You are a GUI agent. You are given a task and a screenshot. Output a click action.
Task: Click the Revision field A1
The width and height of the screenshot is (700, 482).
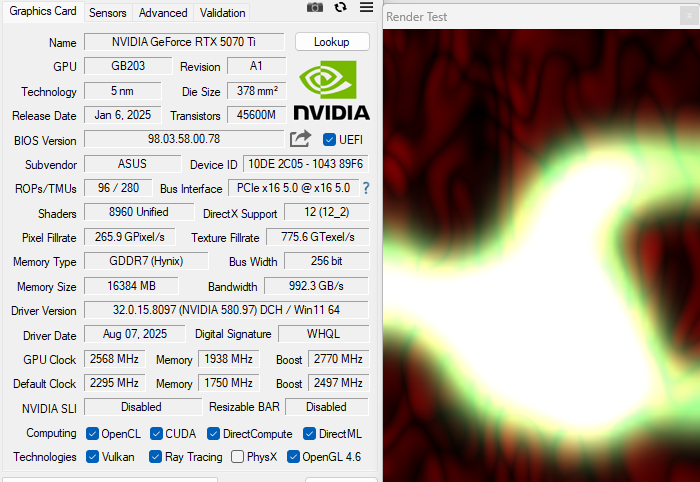pos(256,66)
